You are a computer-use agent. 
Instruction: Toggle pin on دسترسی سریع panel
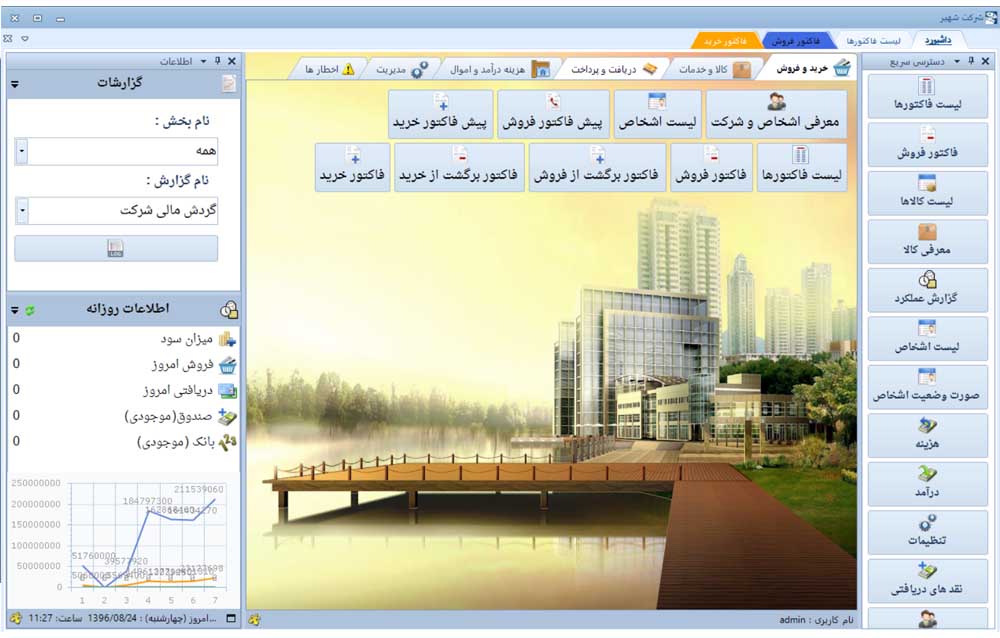(970, 62)
